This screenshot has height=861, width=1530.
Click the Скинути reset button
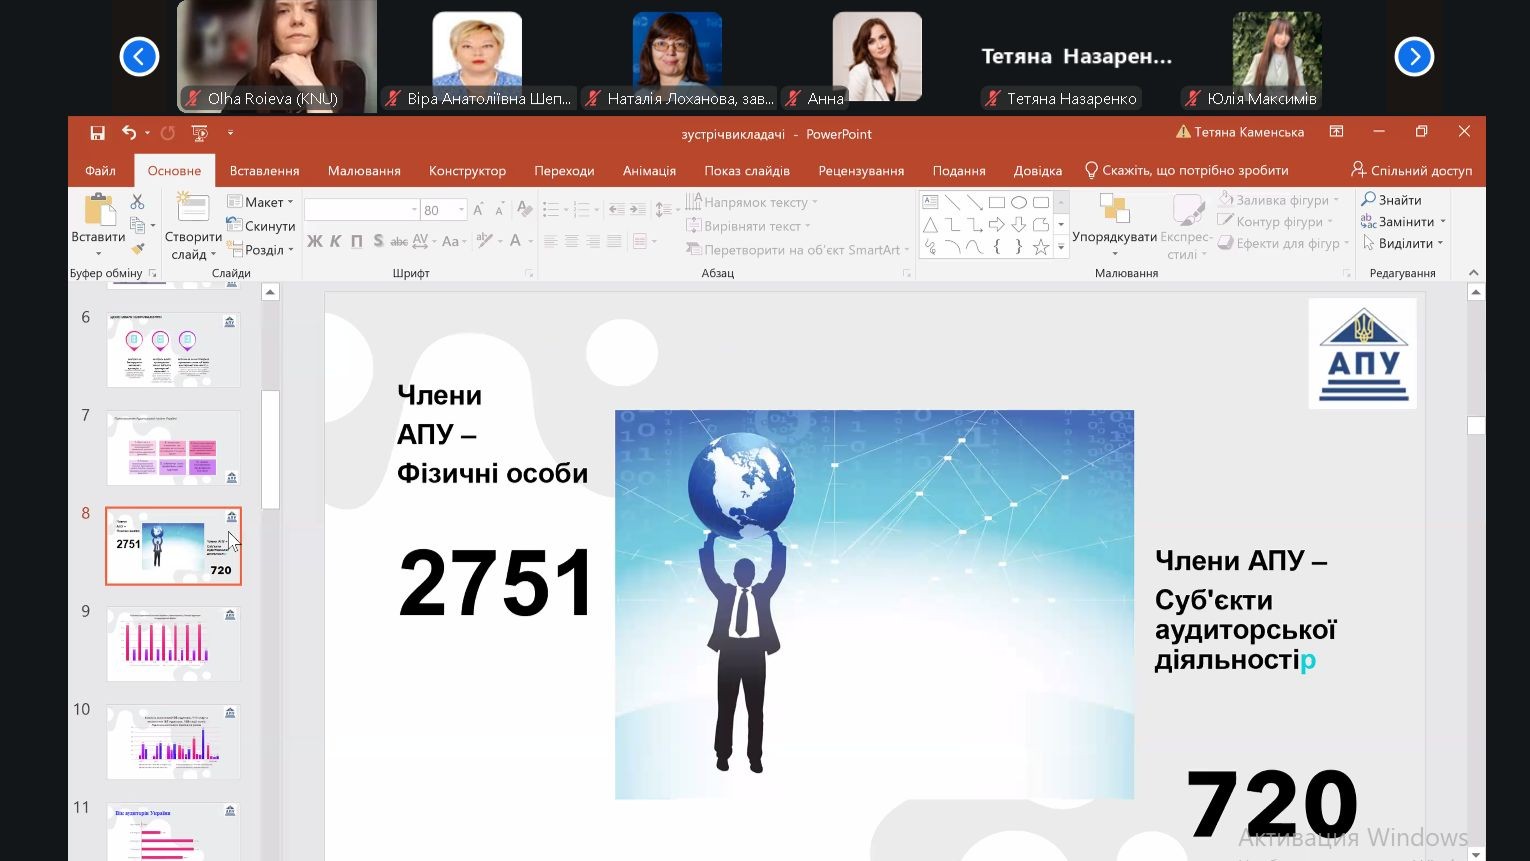[x=262, y=226]
